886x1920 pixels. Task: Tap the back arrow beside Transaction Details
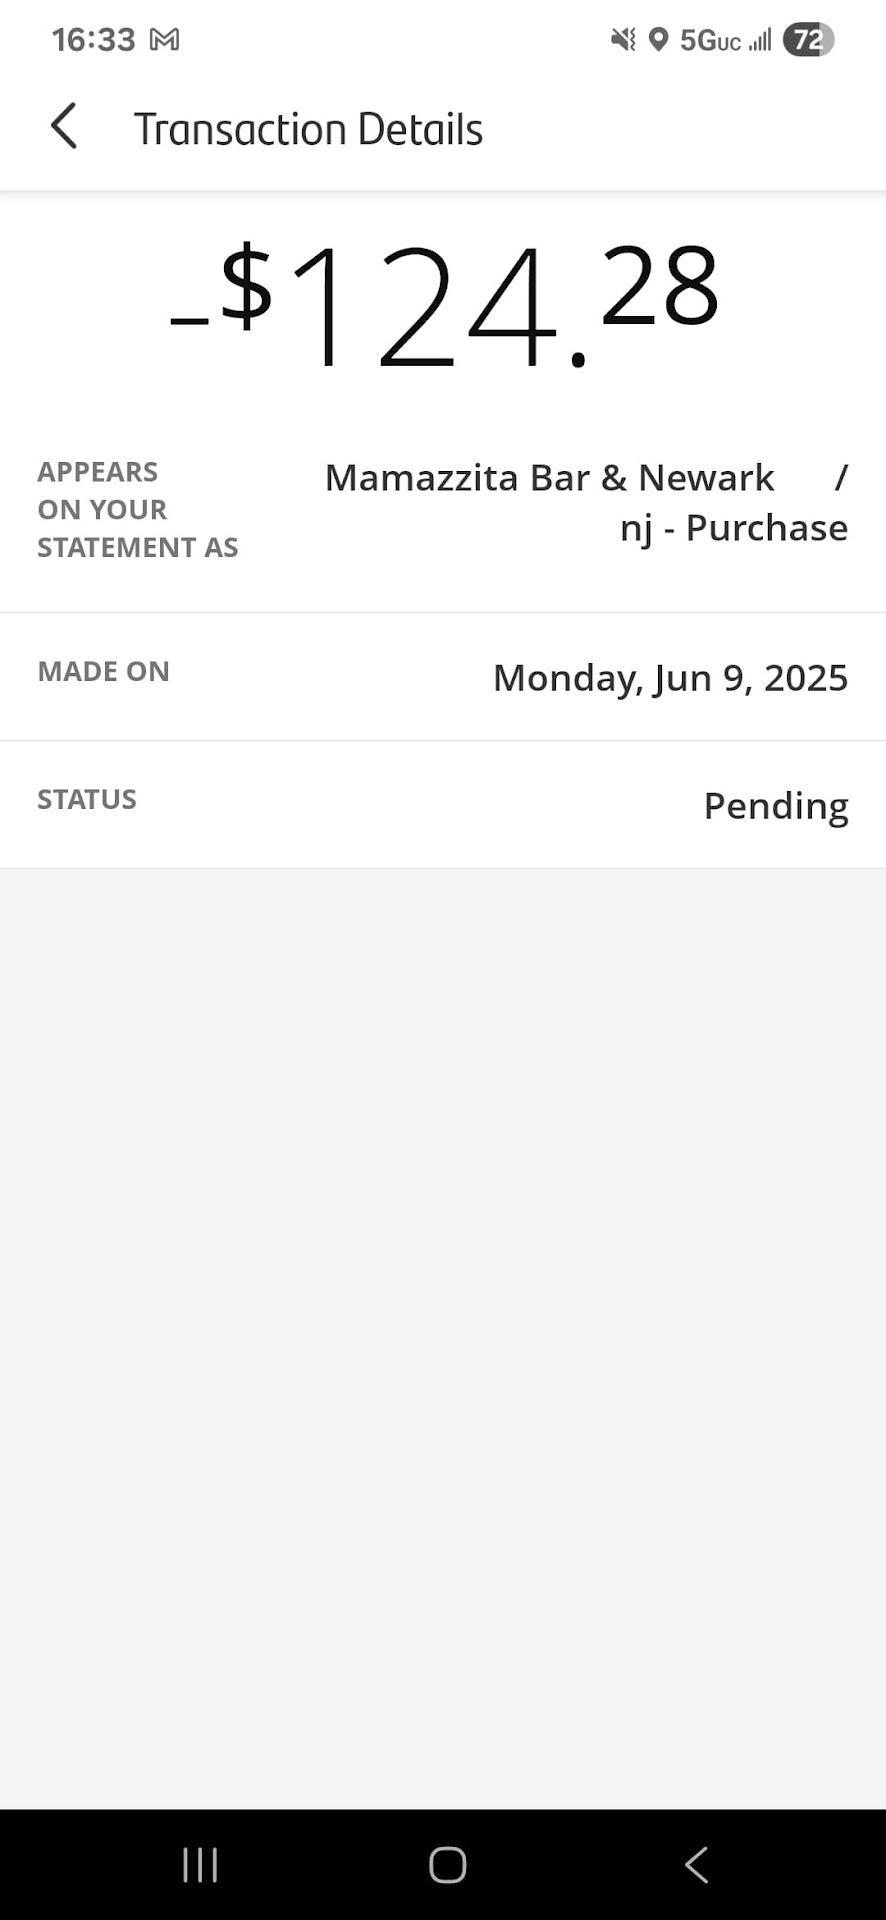point(64,127)
